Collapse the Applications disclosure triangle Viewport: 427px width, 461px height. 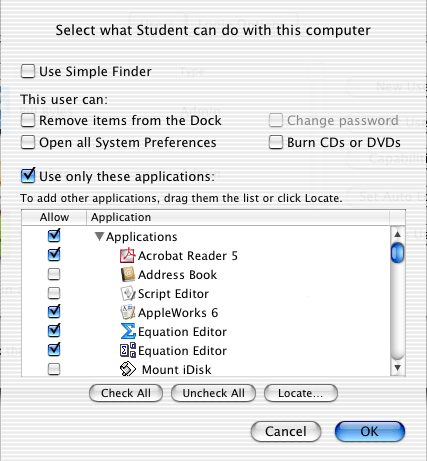click(99, 236)
